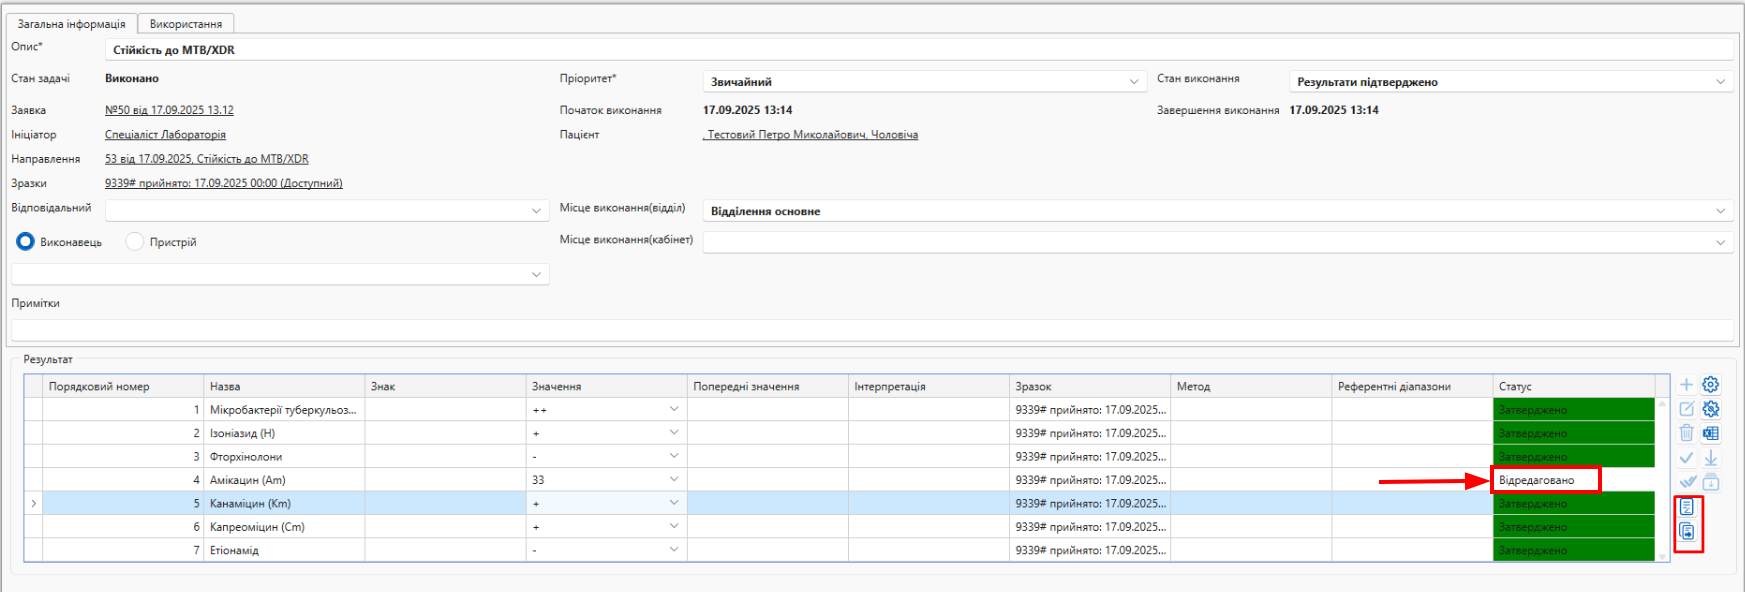Click the Примітки notes input field
The width and height of the screenshot is (1745, 592).
[x=870, y=330]
